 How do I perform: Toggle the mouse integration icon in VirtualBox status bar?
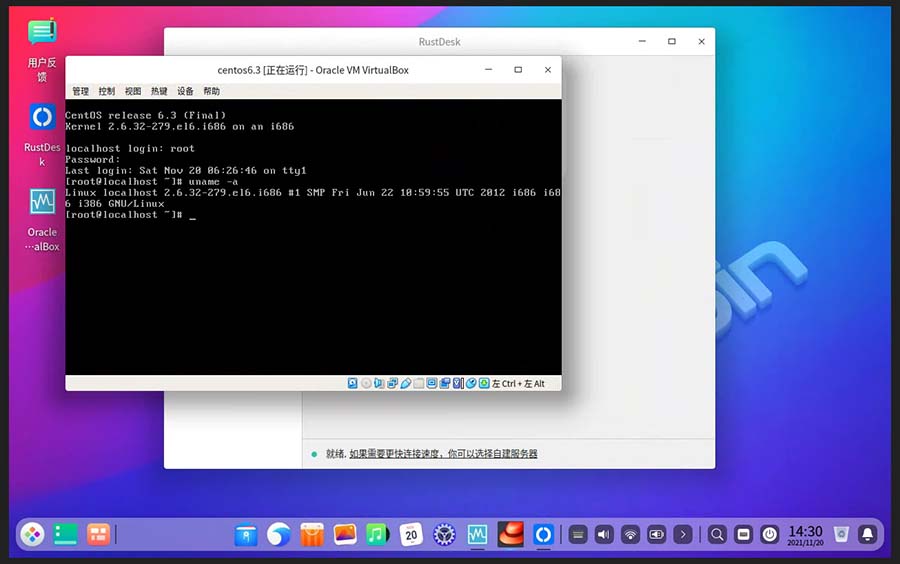[471, 383]
